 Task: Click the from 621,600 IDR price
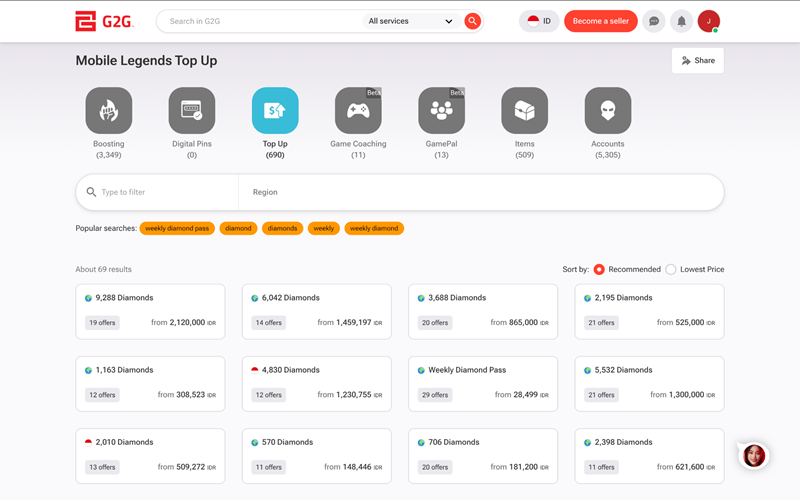pyautogui.click(x=686, y=467)
